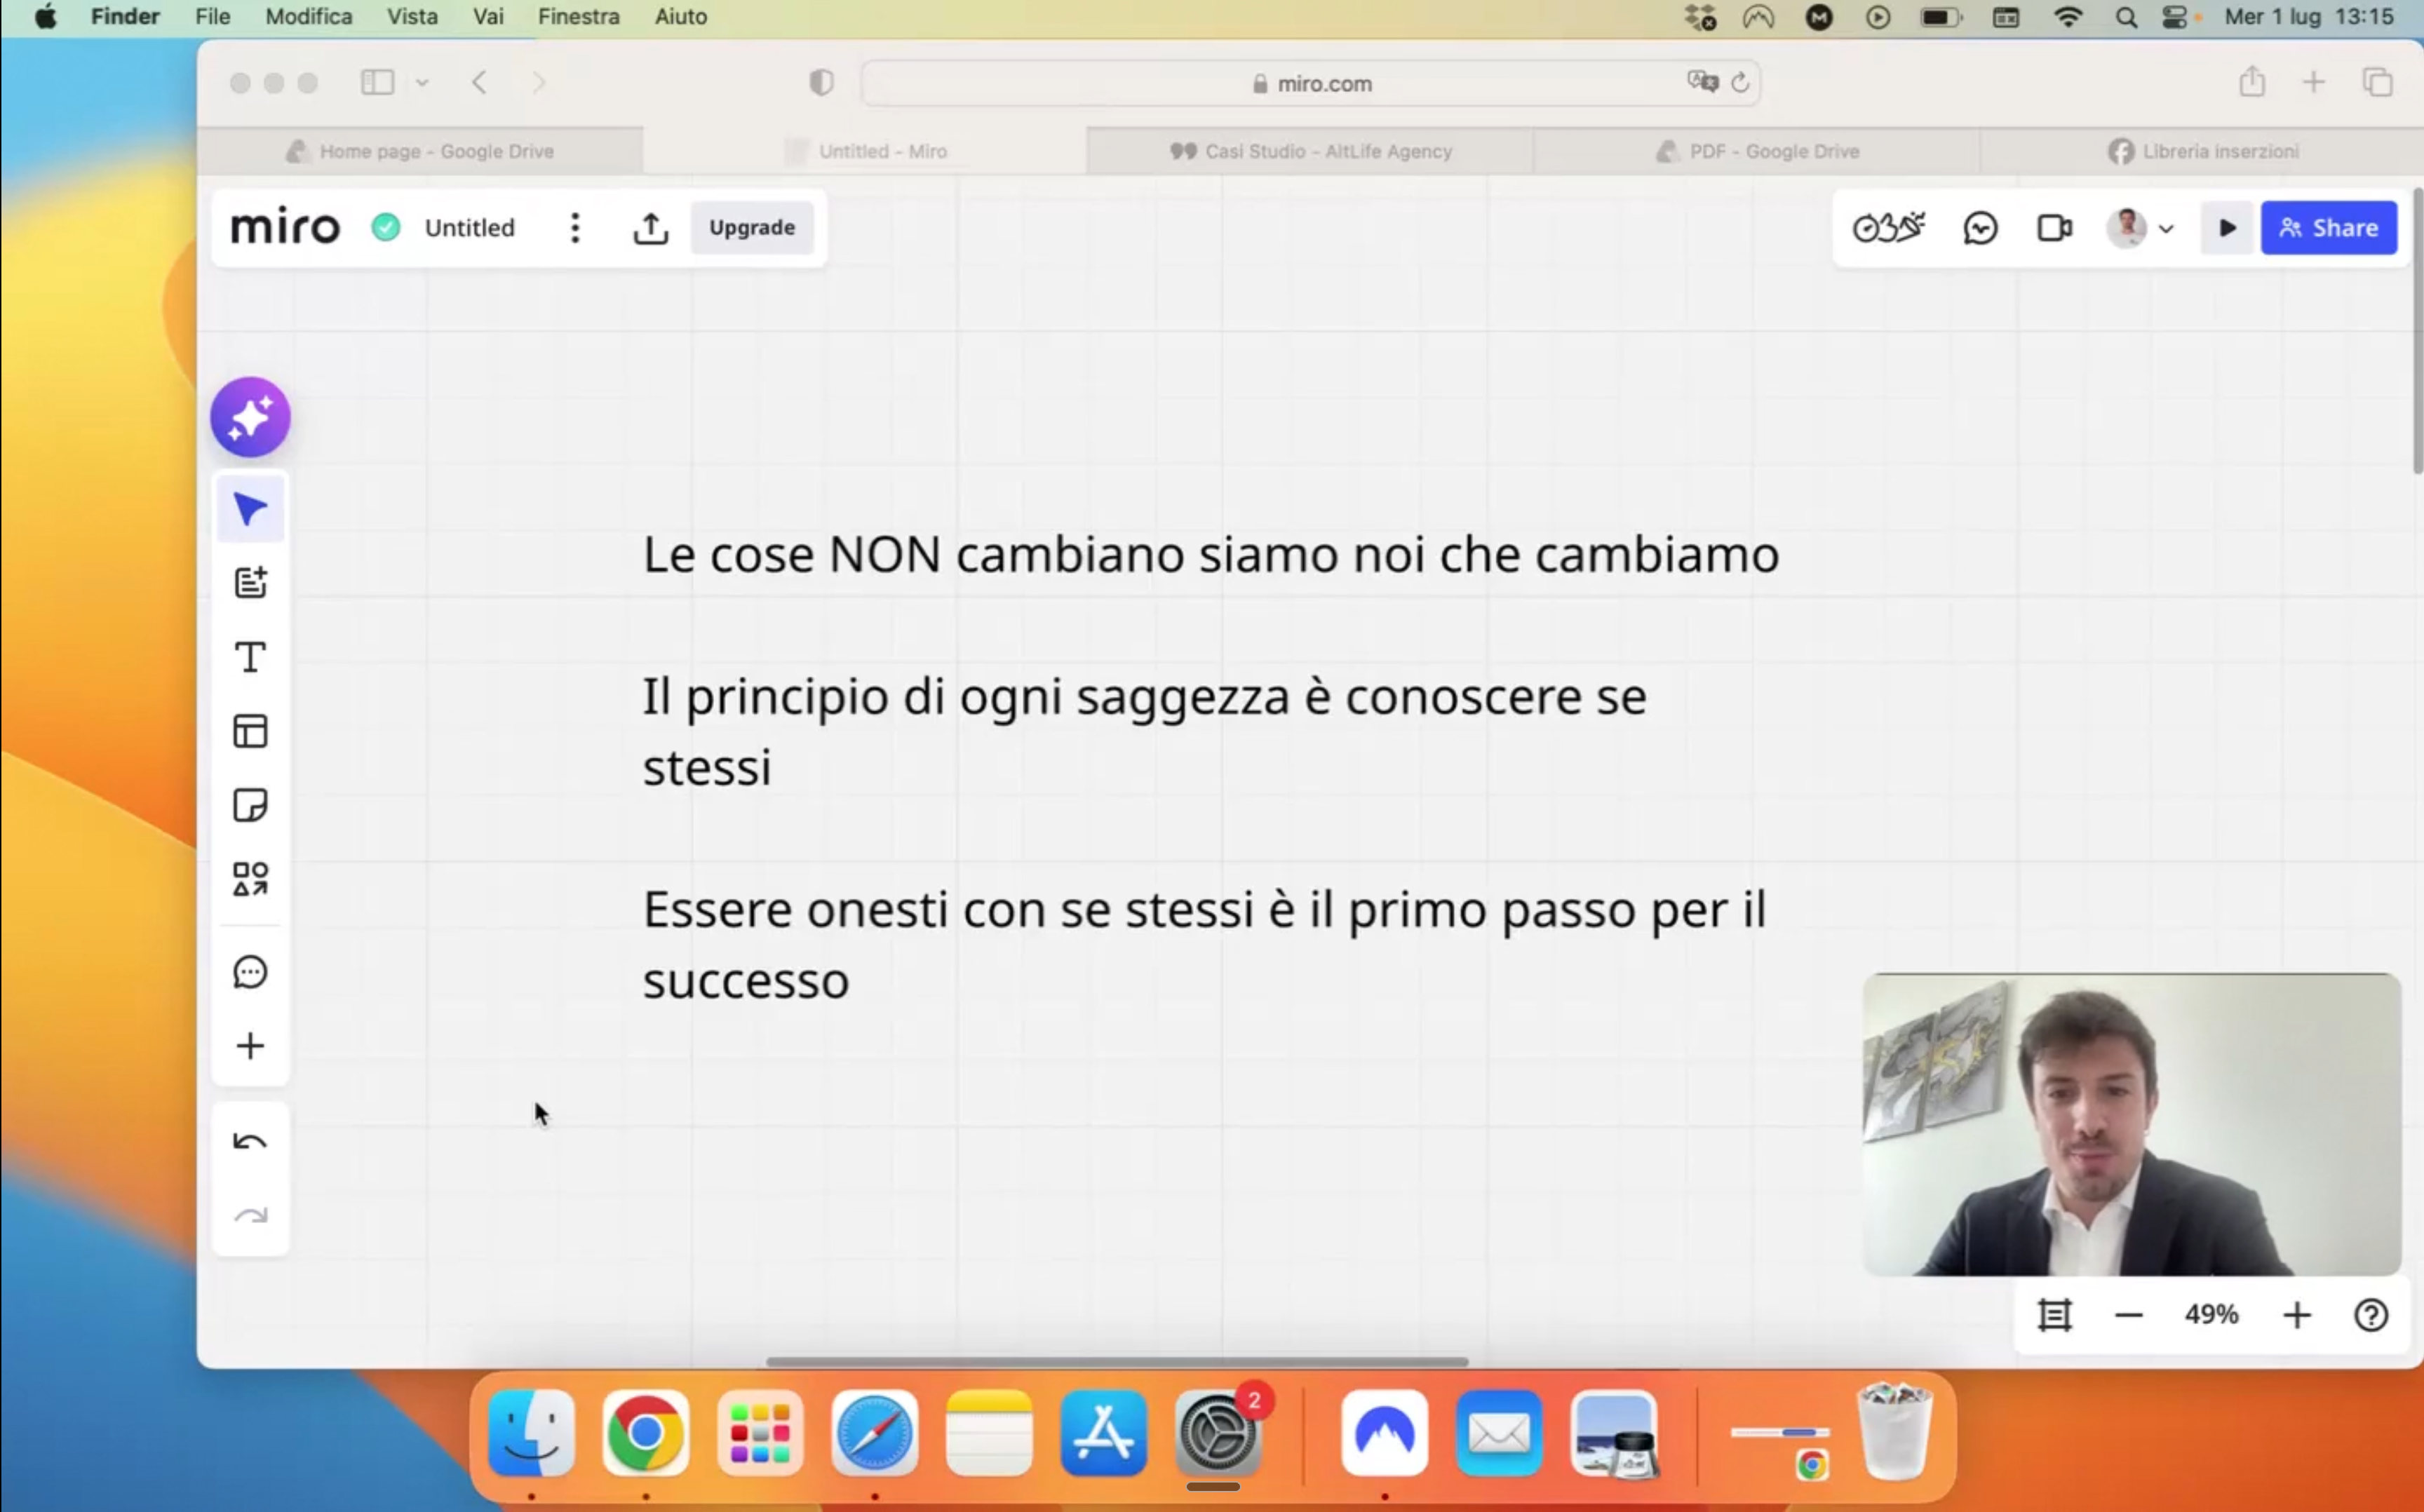This screenshot has height=1512, width=2424.
Task: Redo the last action
Action: [250, 1216]
